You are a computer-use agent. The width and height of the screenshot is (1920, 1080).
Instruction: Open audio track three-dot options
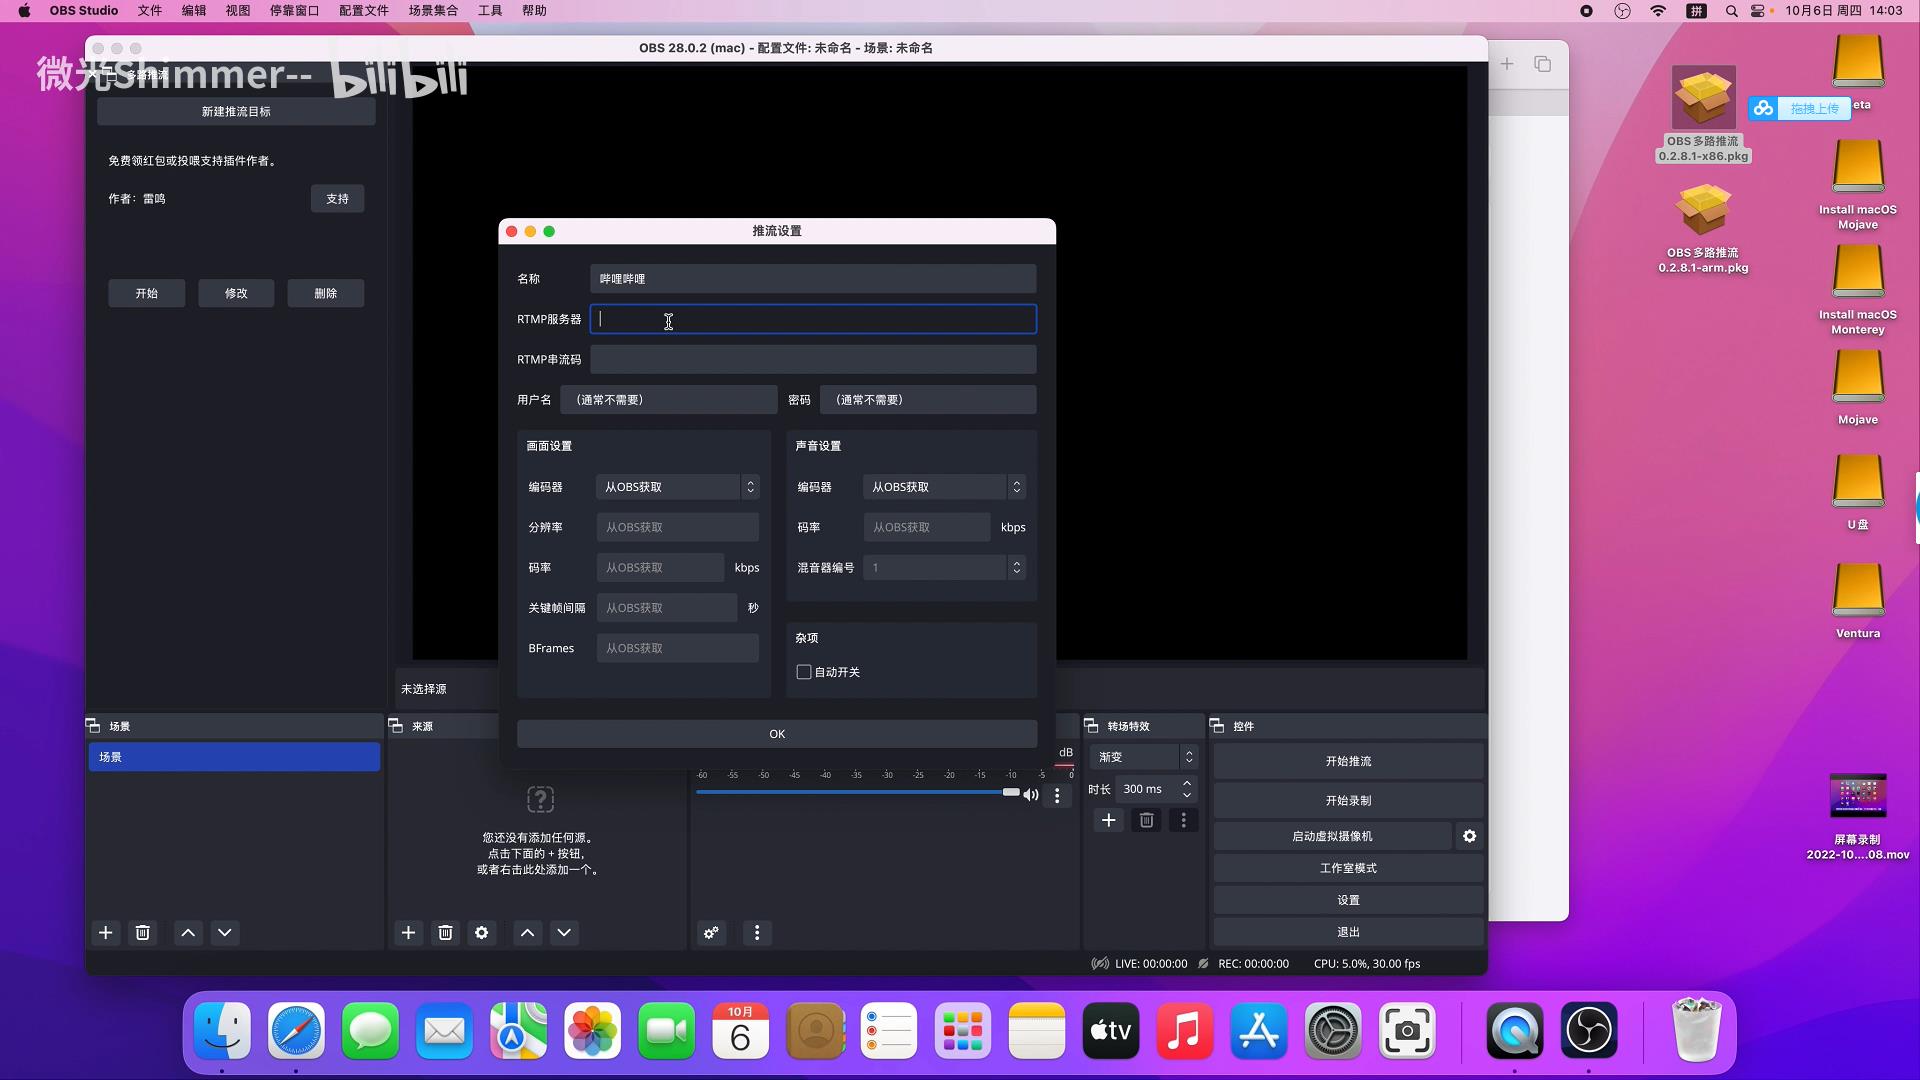point(1057,795)
